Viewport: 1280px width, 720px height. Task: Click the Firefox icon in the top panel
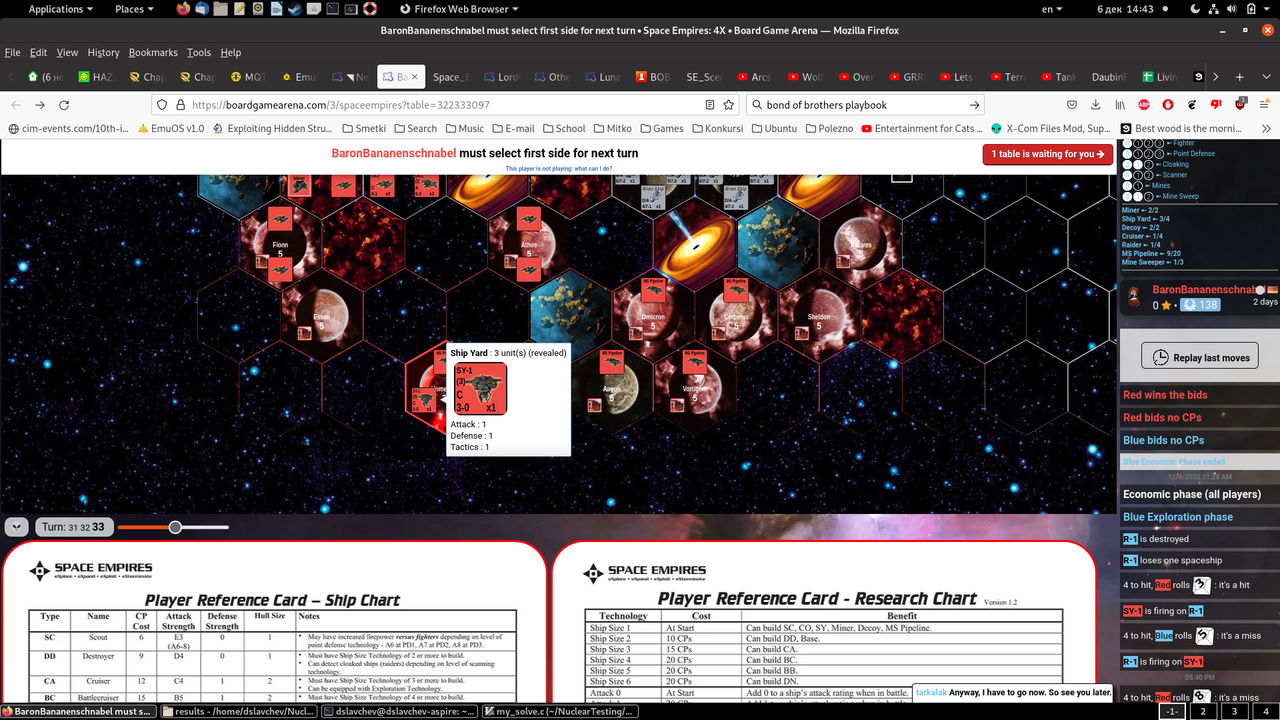pyautogui.click(x=182, y=9)
